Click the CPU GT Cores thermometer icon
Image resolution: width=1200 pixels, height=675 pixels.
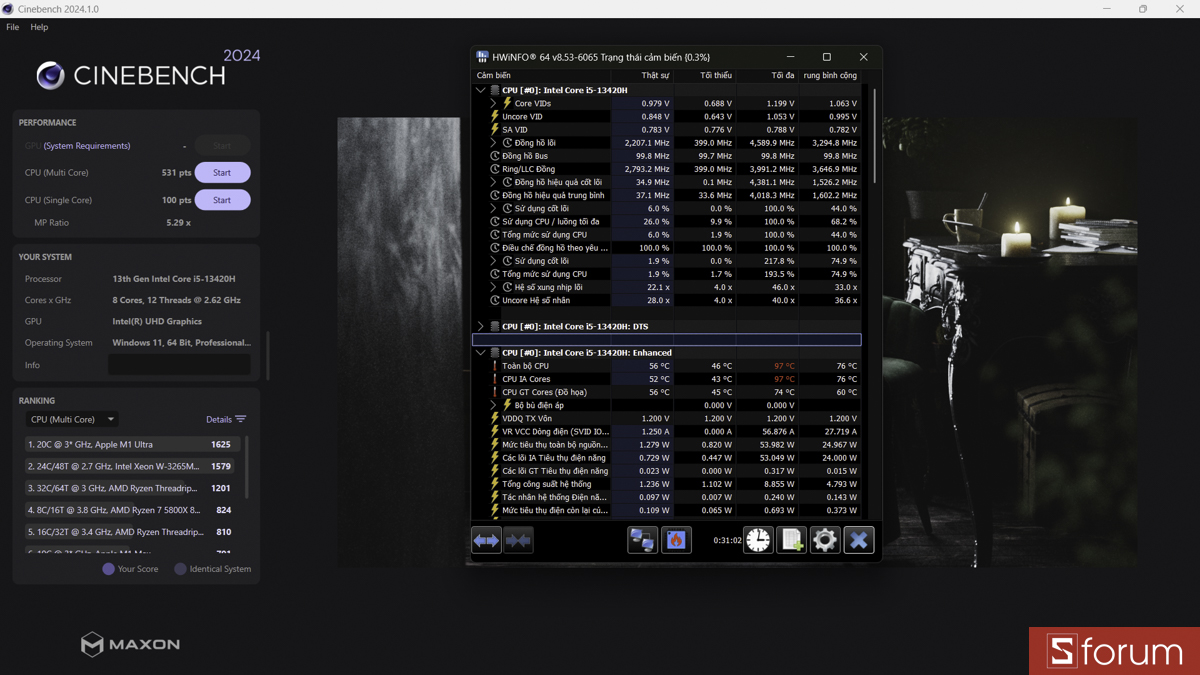tap(495, 392)
